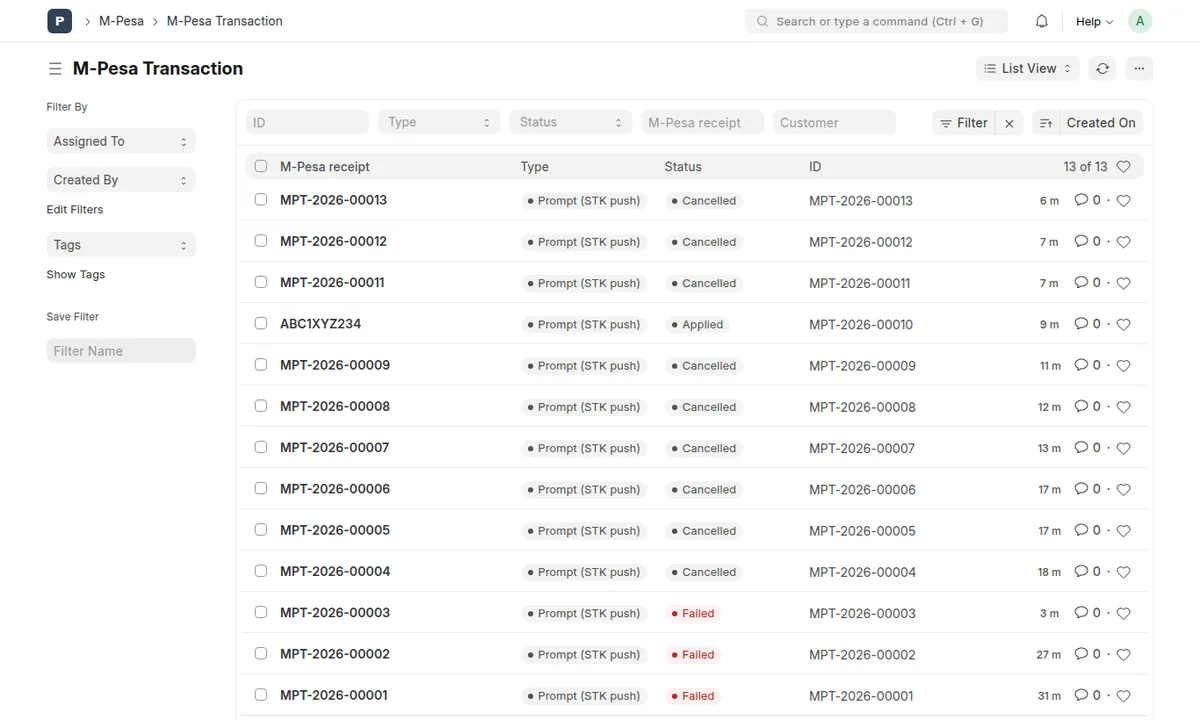The height and width of the screenshot is (720, 1200).
Task: Click ID cell MPT-2026-00004
Action: pyautogui.click(x=862, y=572)
